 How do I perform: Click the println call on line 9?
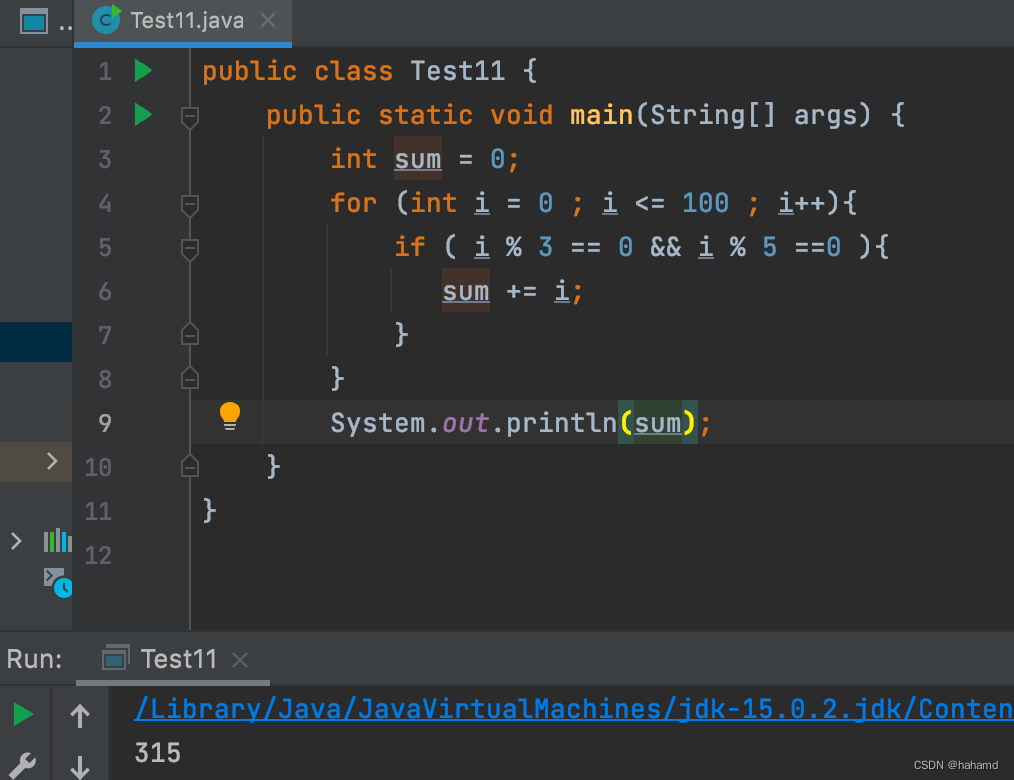pos(561,423)
